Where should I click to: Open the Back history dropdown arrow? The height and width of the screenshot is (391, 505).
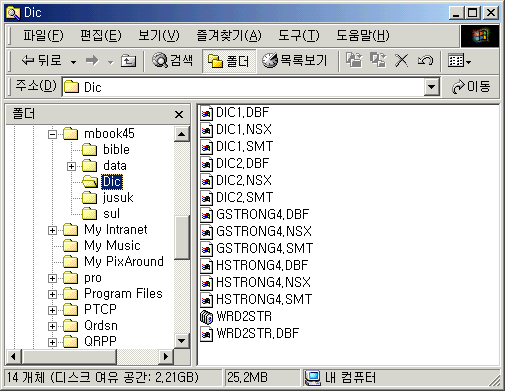pyautogui.click(x=73, y=62)
